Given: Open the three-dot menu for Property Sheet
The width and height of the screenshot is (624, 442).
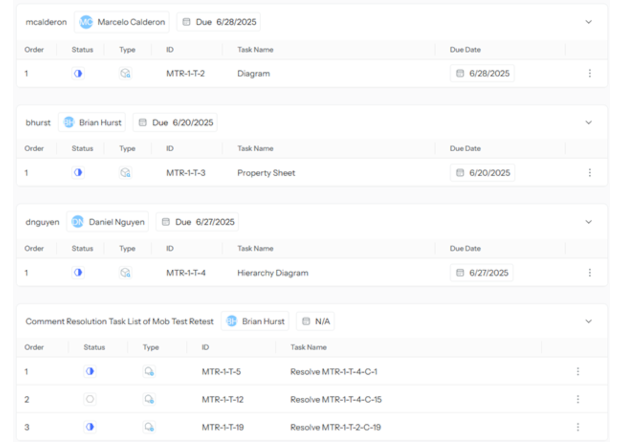Looking at the screenshot, I should point(589,173).
